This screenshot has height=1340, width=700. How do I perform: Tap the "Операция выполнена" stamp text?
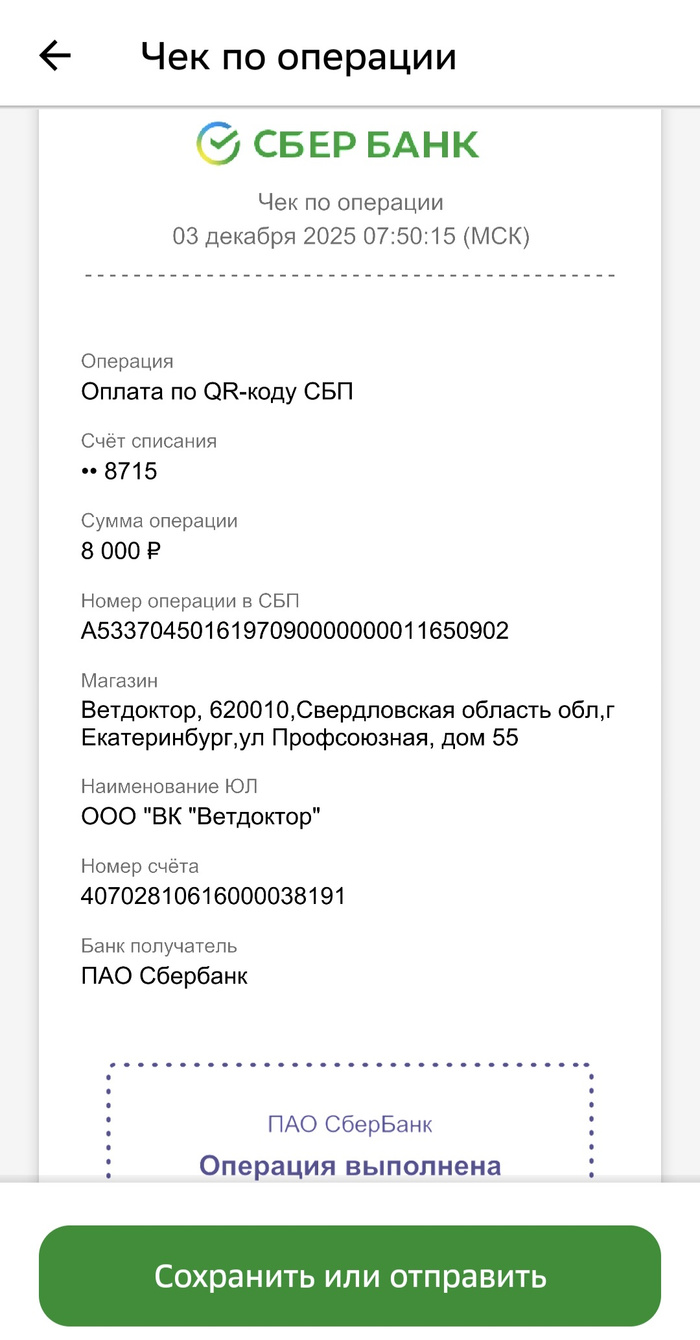click(350, 1166)
